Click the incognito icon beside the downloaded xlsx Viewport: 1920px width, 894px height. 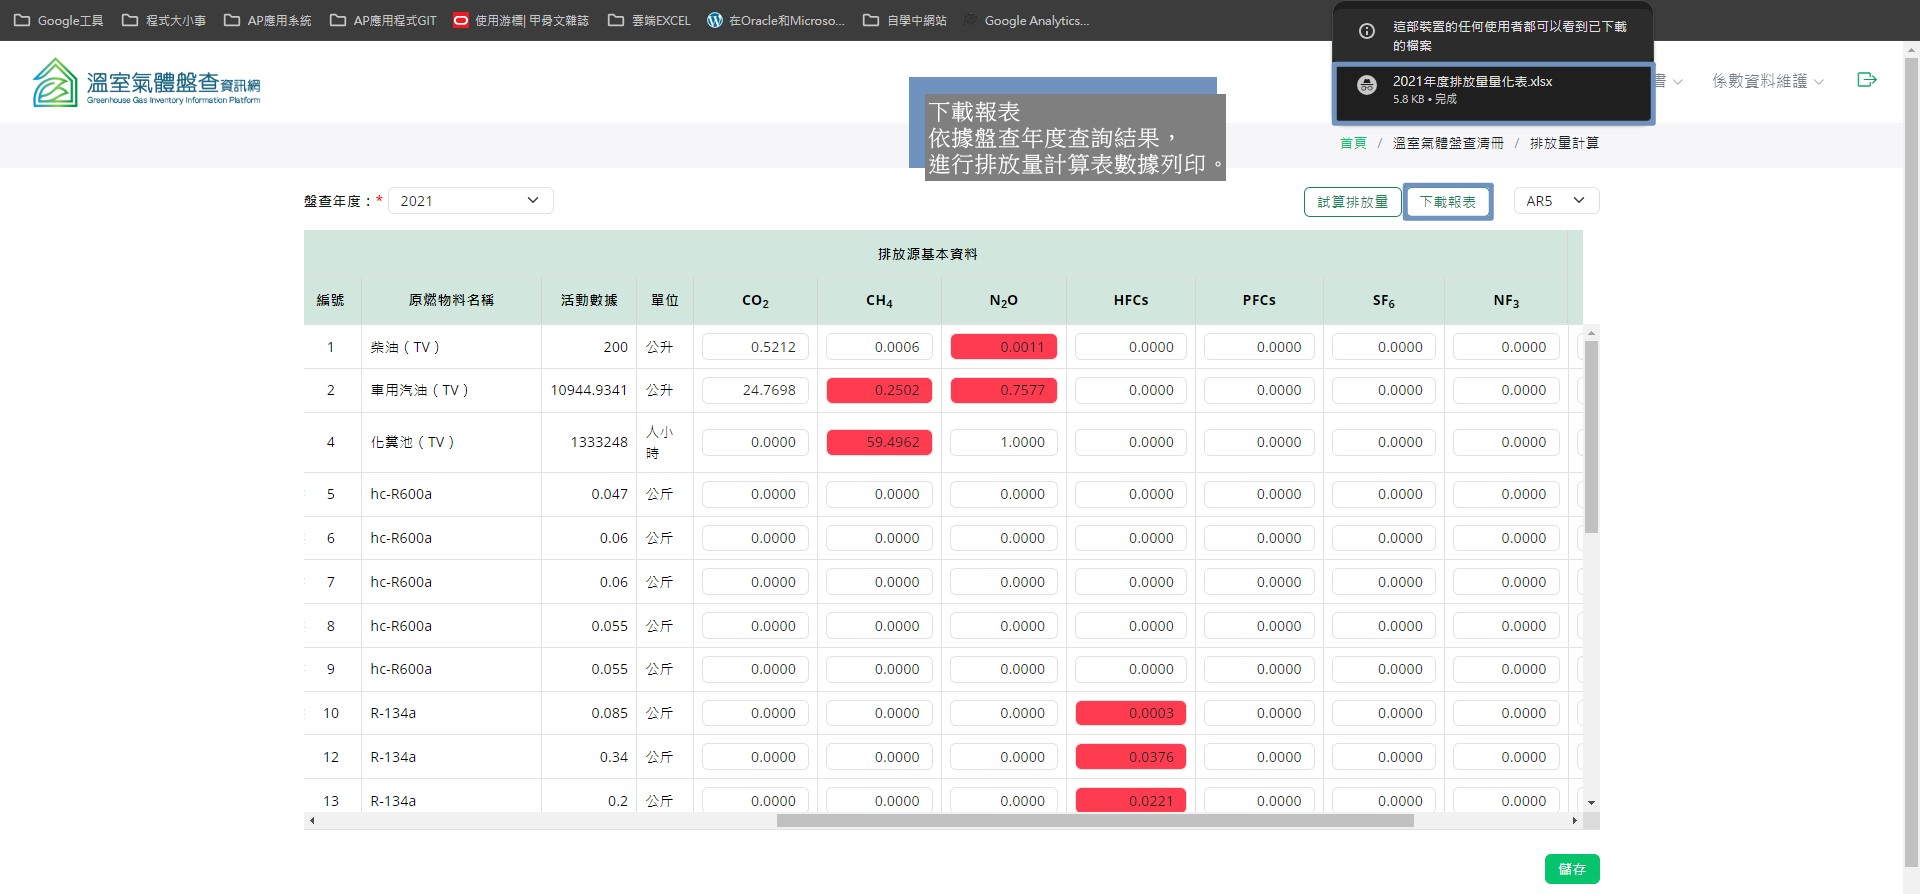coord(1366,87)
